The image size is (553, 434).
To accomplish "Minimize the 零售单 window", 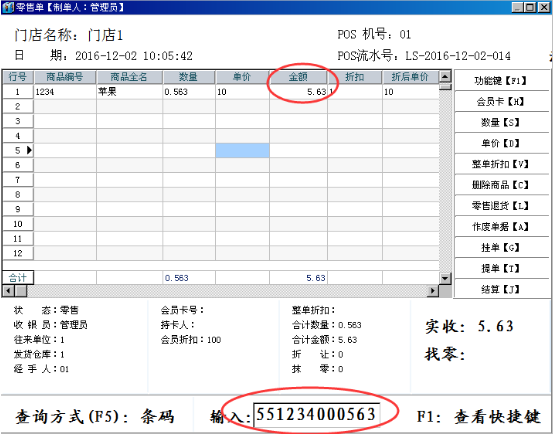I will [518, 7].
